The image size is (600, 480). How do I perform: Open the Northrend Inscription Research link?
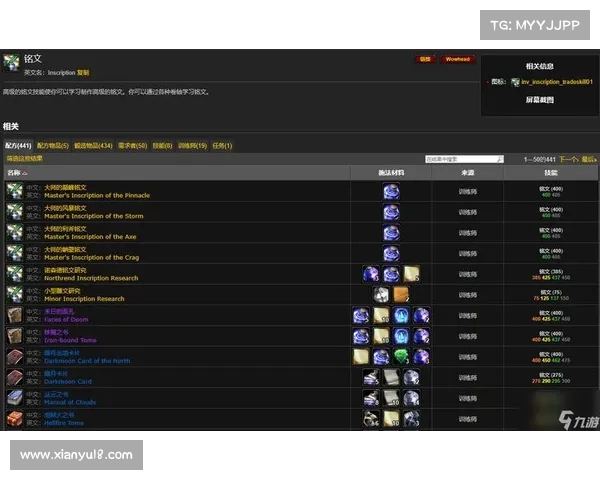91,278
